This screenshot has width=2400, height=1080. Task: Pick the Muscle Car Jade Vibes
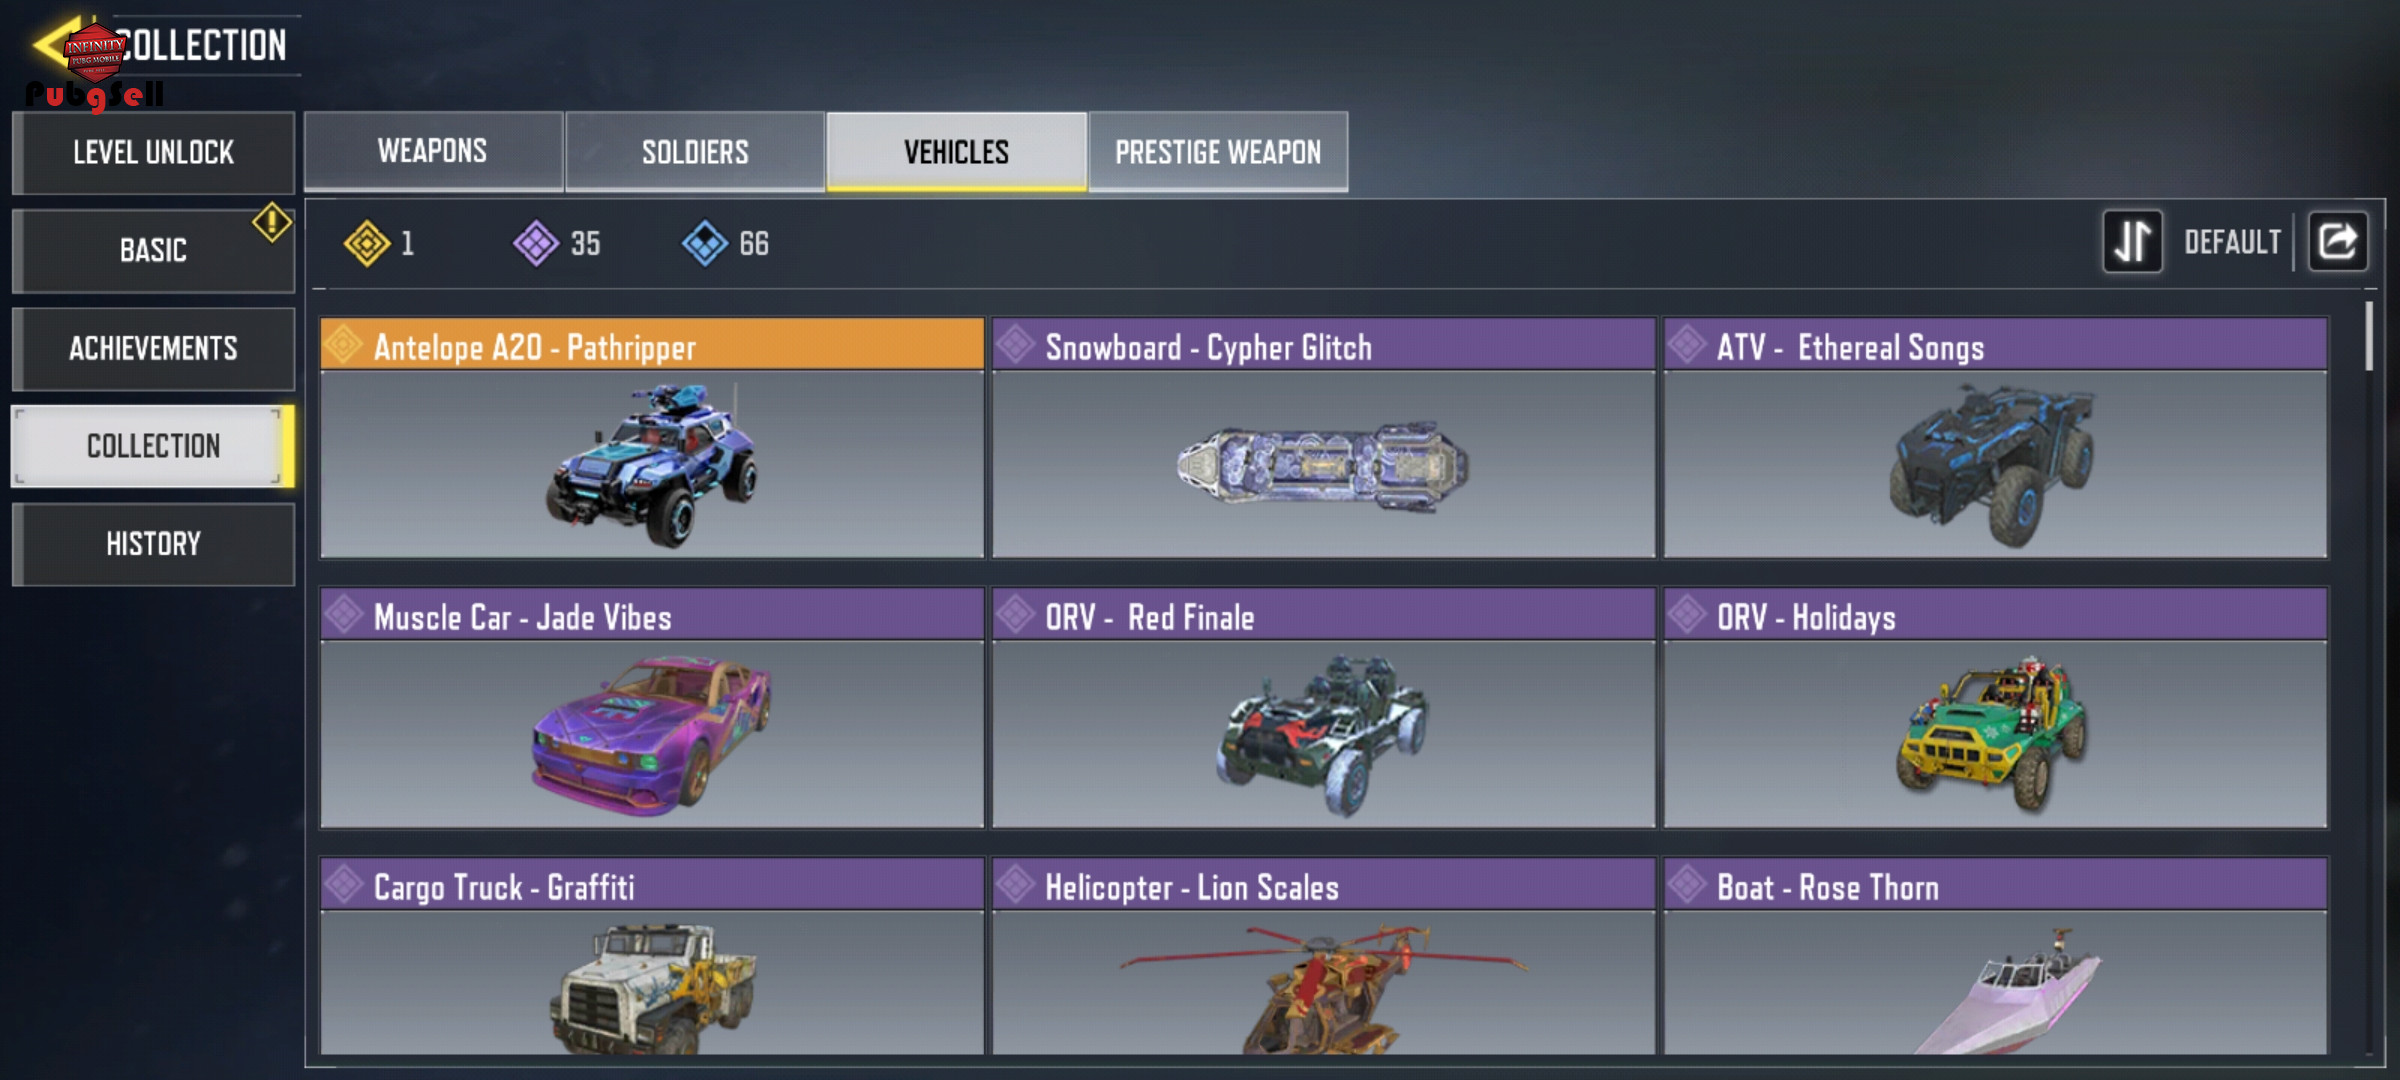point(652,708)
